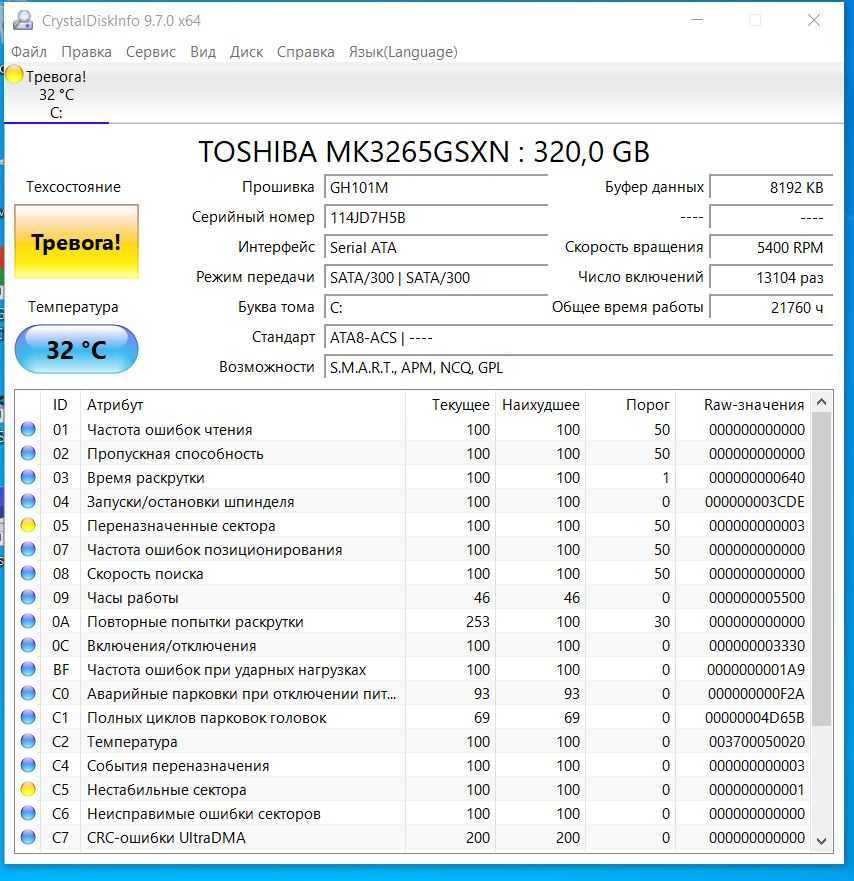
Task: Click blue status icon for attribute C7
Action: click(28, 837)
